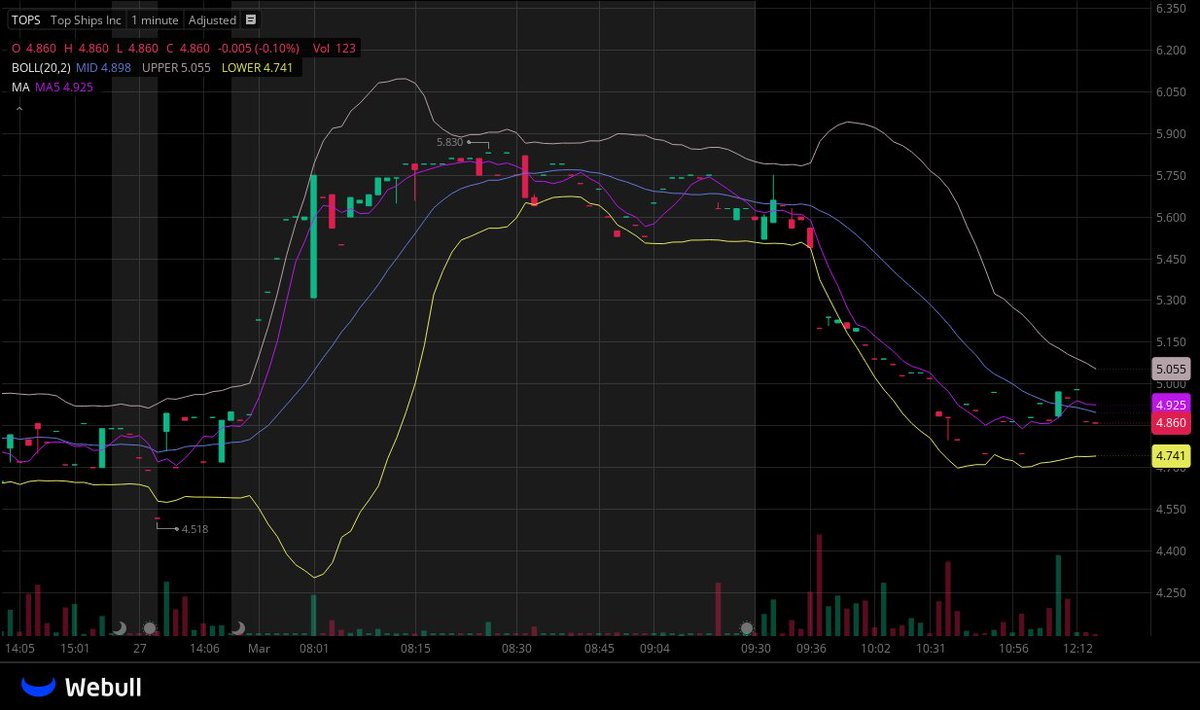The height and width of the screenshot is (710, 1200).
Task: Click the UPPER 5.055 Bollinger value
Action: click(x=178, y=68)
